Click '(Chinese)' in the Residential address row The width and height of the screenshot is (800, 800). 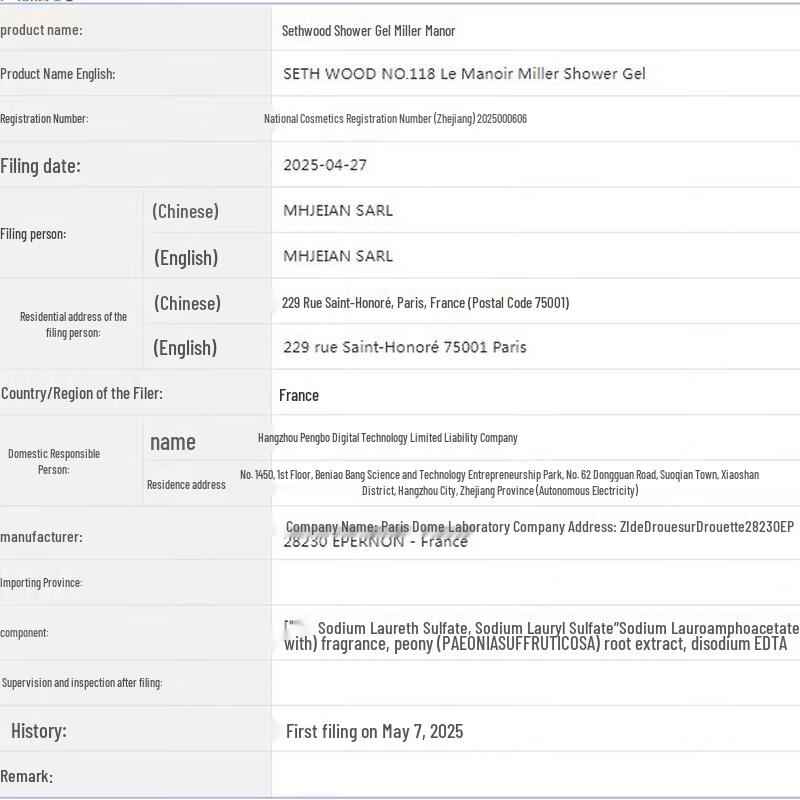[187, 303]
